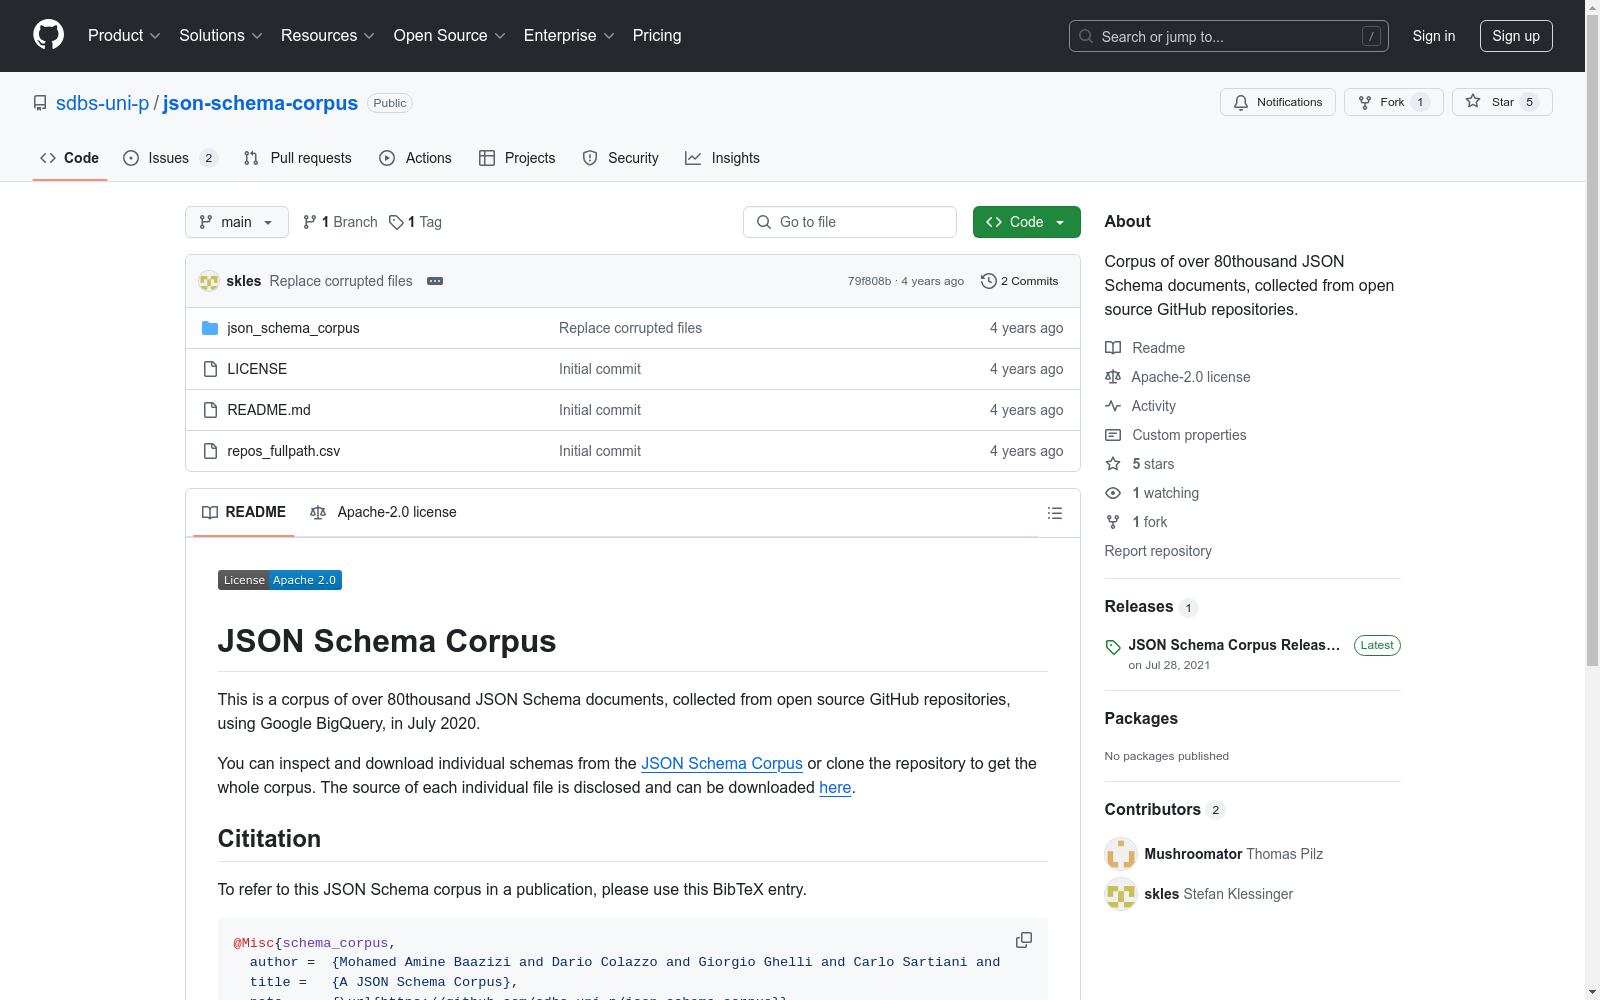The image size is (1600, 1000).
Task: Open the JSON Schema Corpus hyperlink in README
Action: tap(722, 763)
